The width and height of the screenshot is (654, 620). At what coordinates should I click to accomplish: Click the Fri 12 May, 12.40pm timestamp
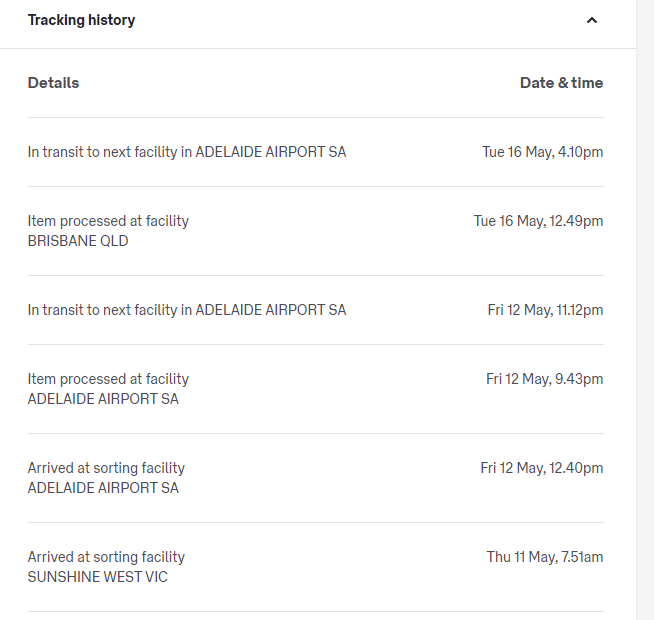tap(541, 468)
